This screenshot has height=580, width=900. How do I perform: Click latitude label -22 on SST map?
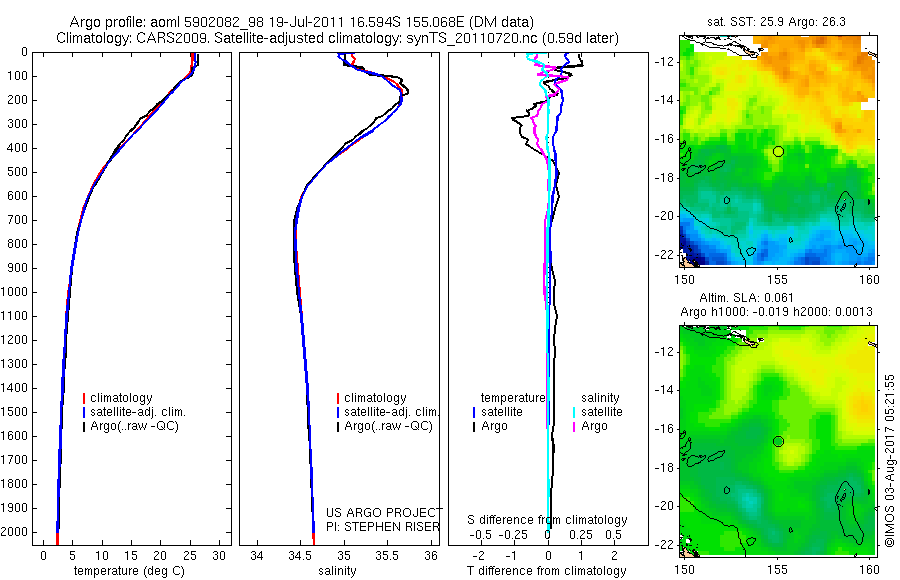[x=665, y=254]
